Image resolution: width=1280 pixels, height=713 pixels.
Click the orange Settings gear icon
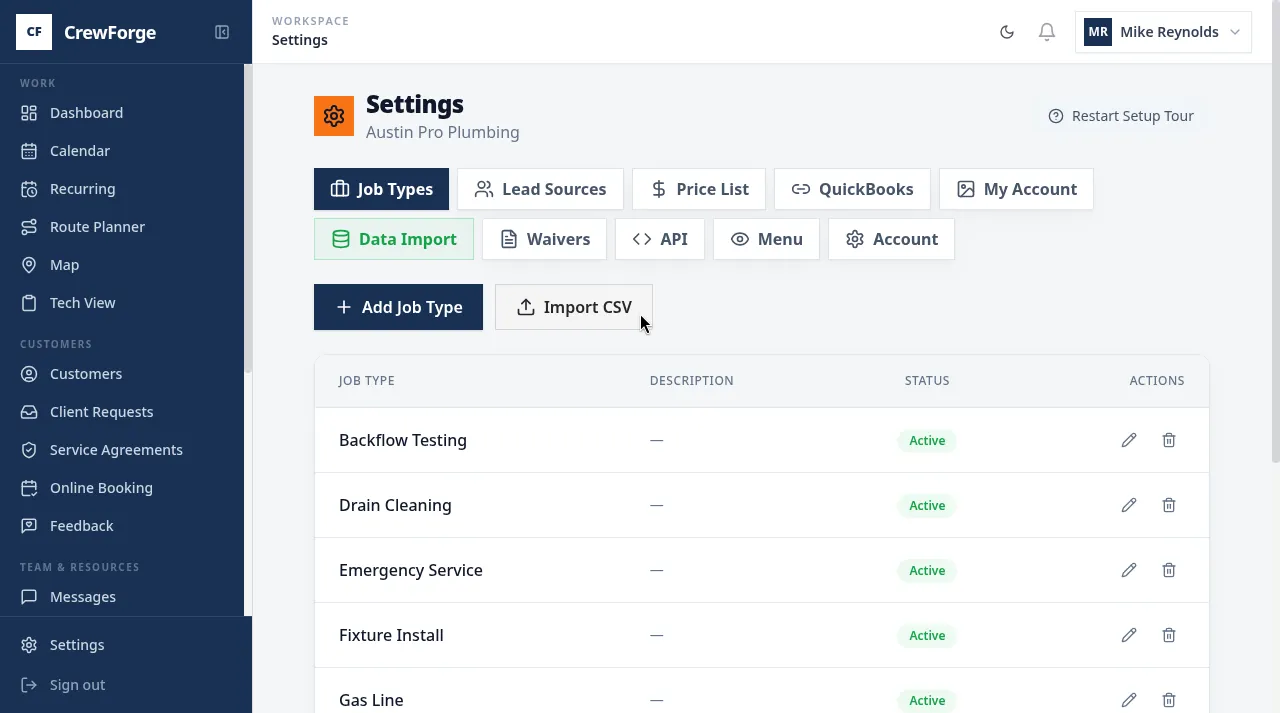[x=334, y=116]
